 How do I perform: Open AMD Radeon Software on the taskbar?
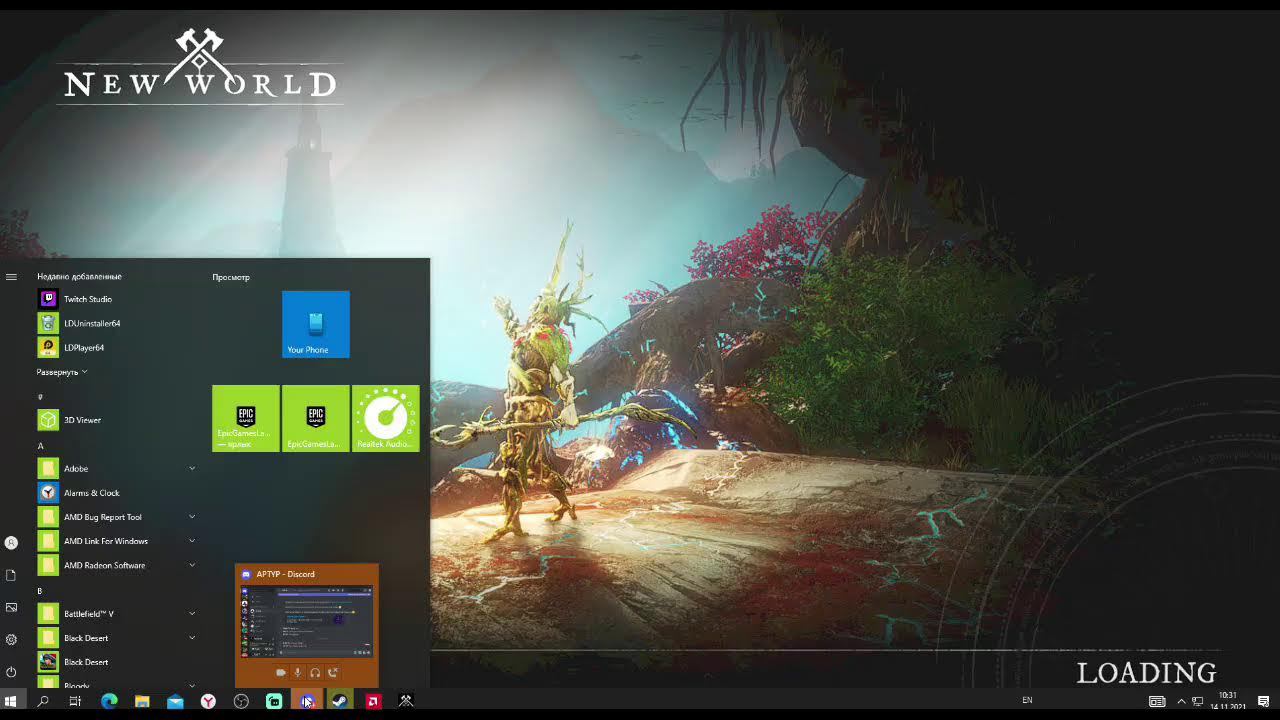(x=373, y=702)
